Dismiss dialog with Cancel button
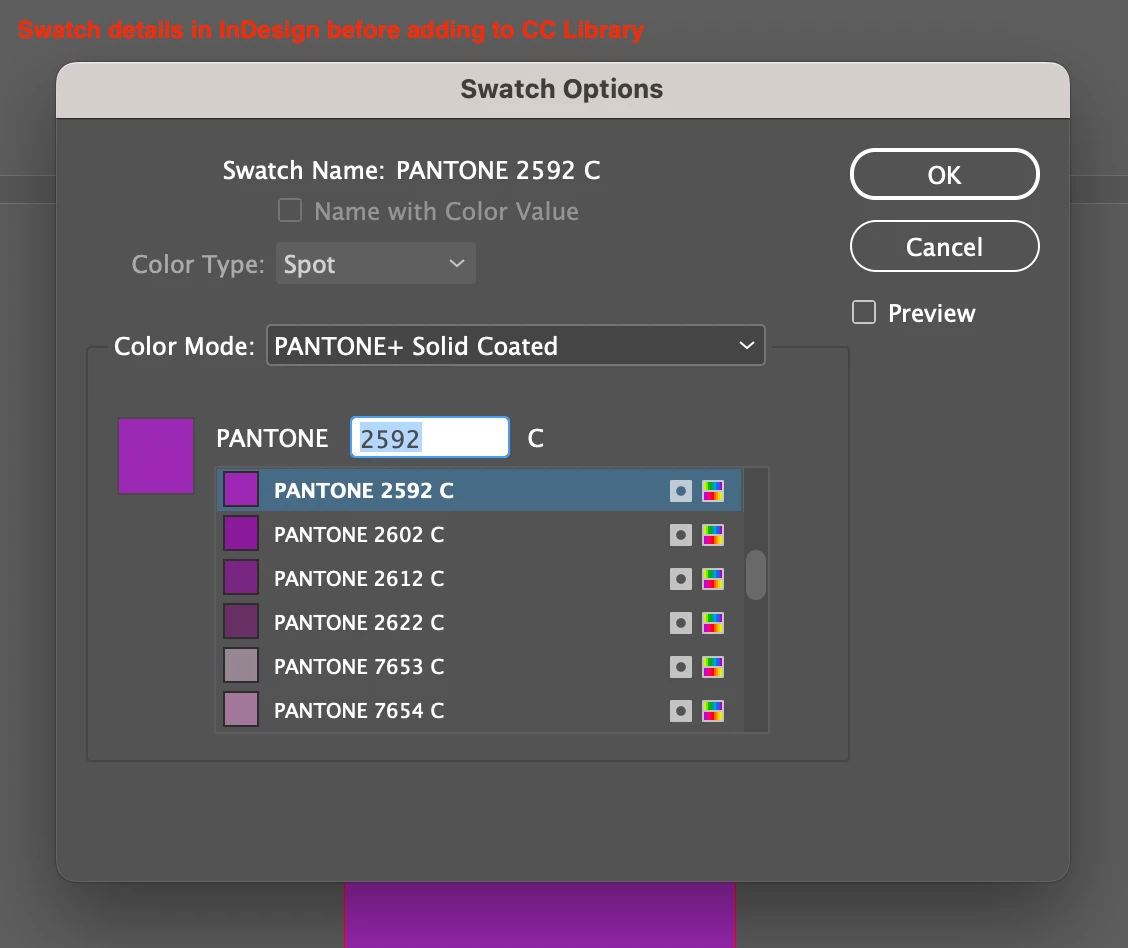Image resolution: width=1128 pixels, height=948 pixels. click(945, 247)
